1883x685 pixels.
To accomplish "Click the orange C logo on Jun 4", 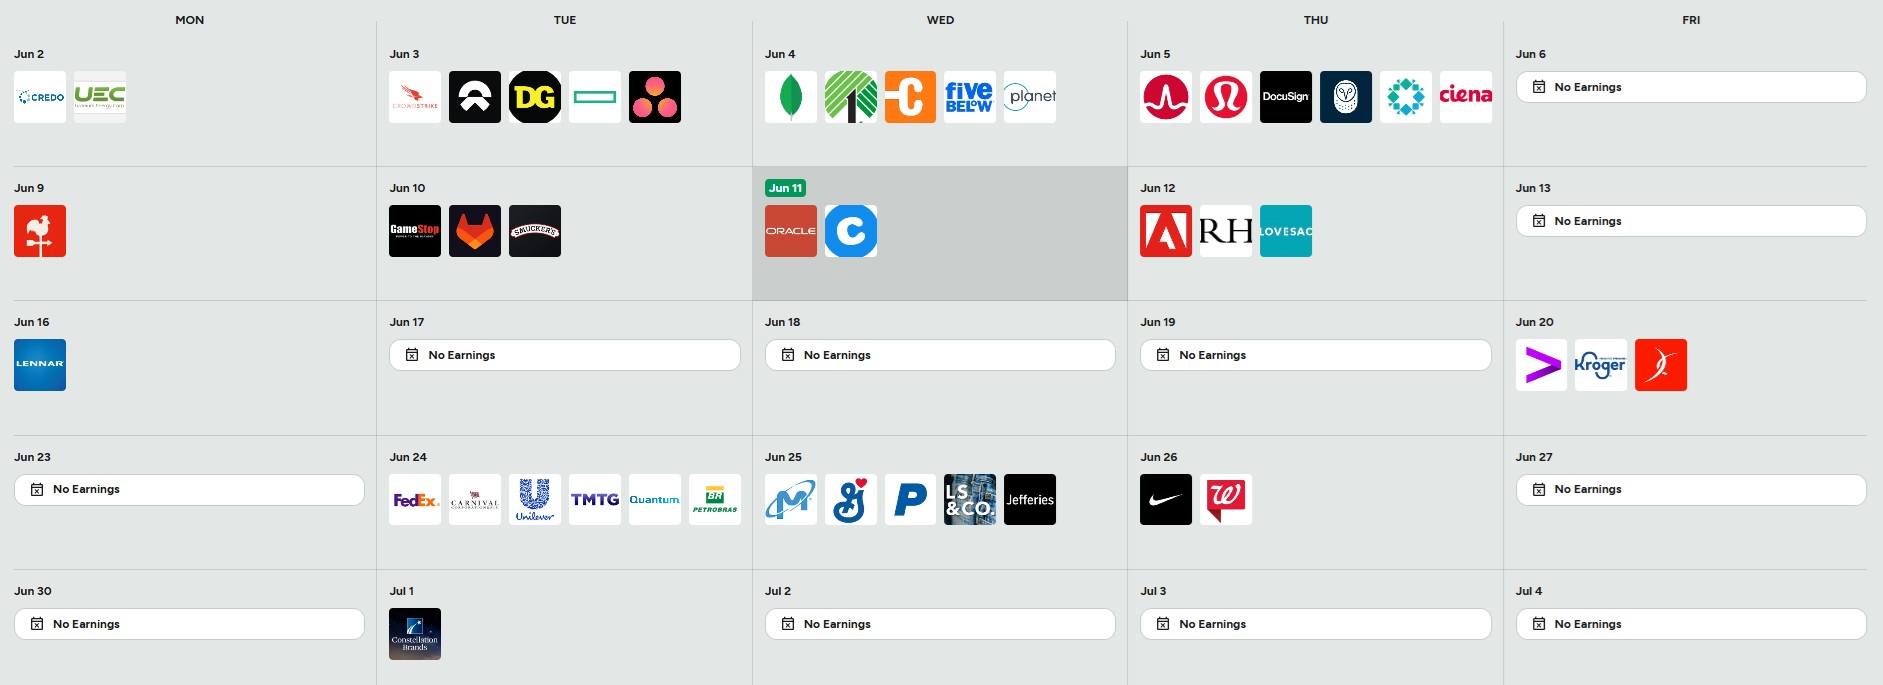I will pos(911,97).
